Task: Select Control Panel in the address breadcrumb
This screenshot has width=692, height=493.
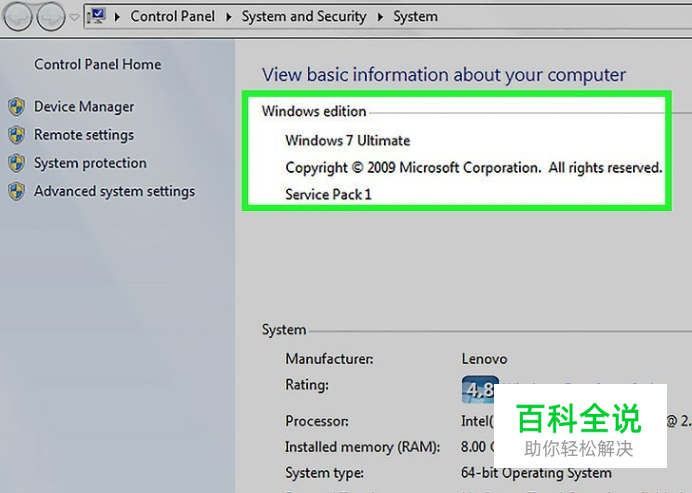Action: [x=173, y=17]
